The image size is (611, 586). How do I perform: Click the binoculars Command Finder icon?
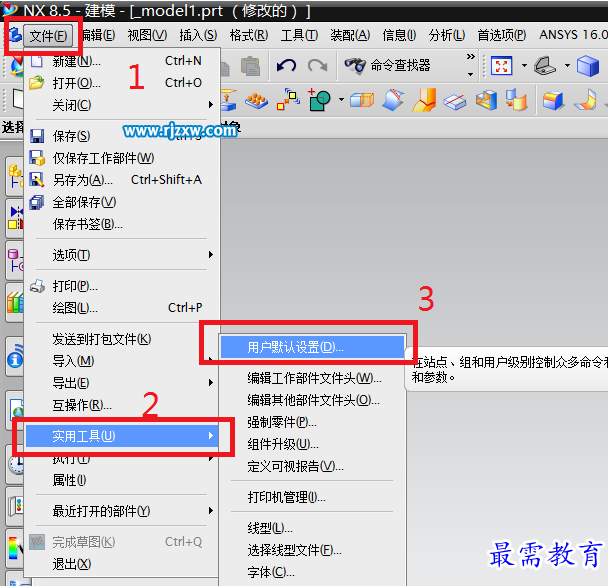click(x=355, y=65)
